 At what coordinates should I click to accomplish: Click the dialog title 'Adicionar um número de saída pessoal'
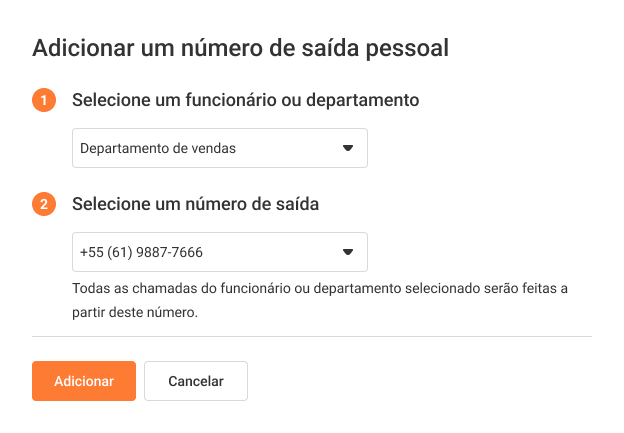click(x=240, y=47)
